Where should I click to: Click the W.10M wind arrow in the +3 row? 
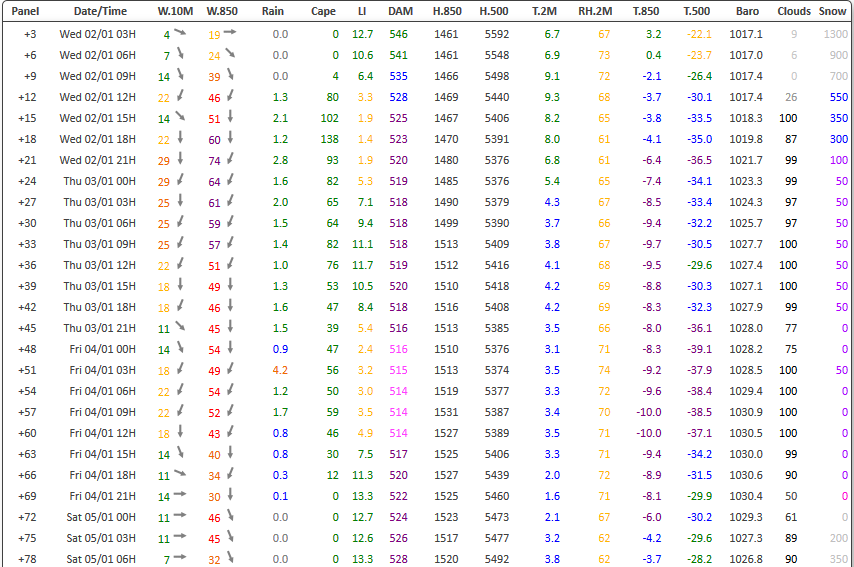(180, 33)
